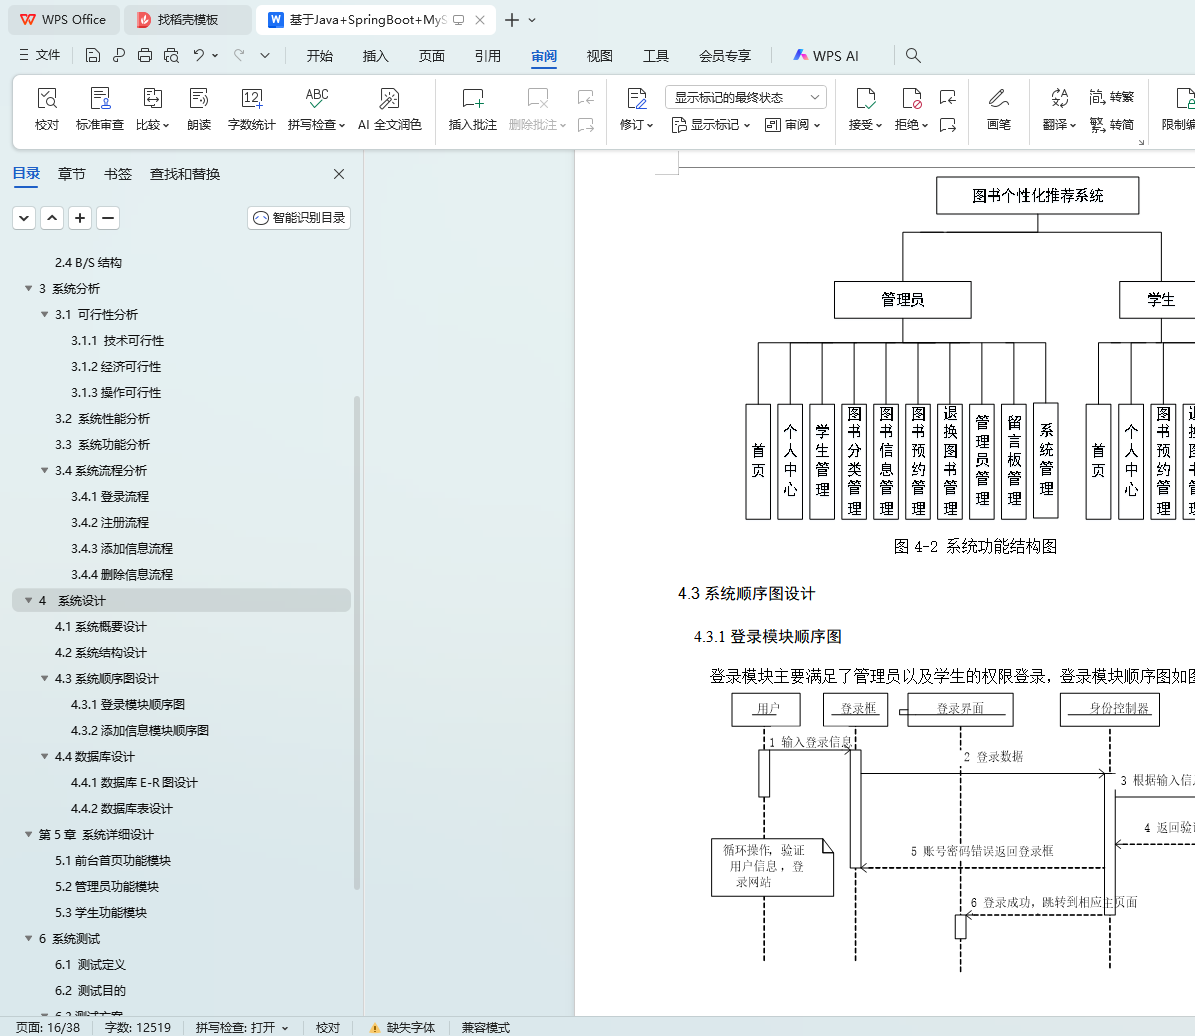The height and width of the screenshot is (1036, 1195).
Task: Click the print icon in quick toolbar
Action: [145, 55]
